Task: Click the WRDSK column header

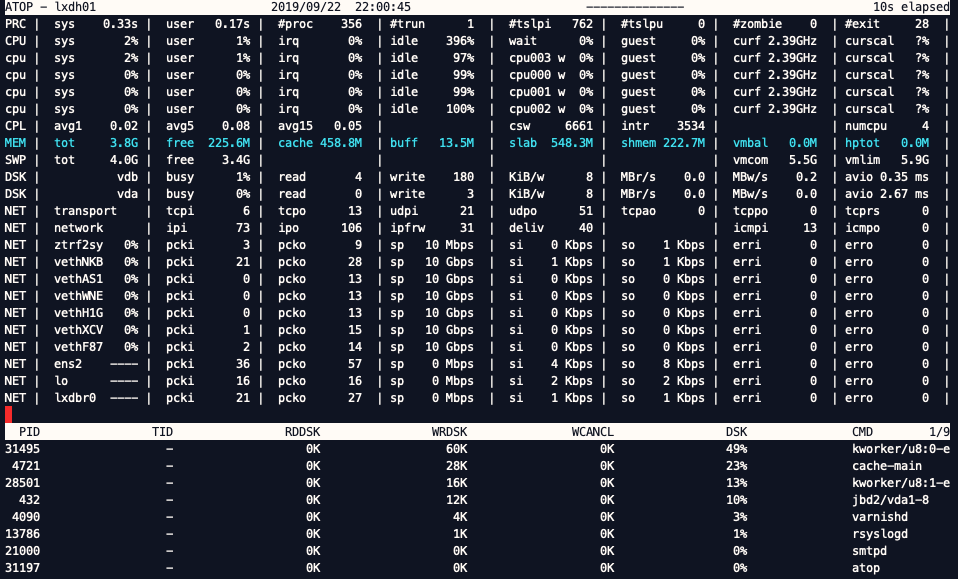Action: click(x=449, y=432)
